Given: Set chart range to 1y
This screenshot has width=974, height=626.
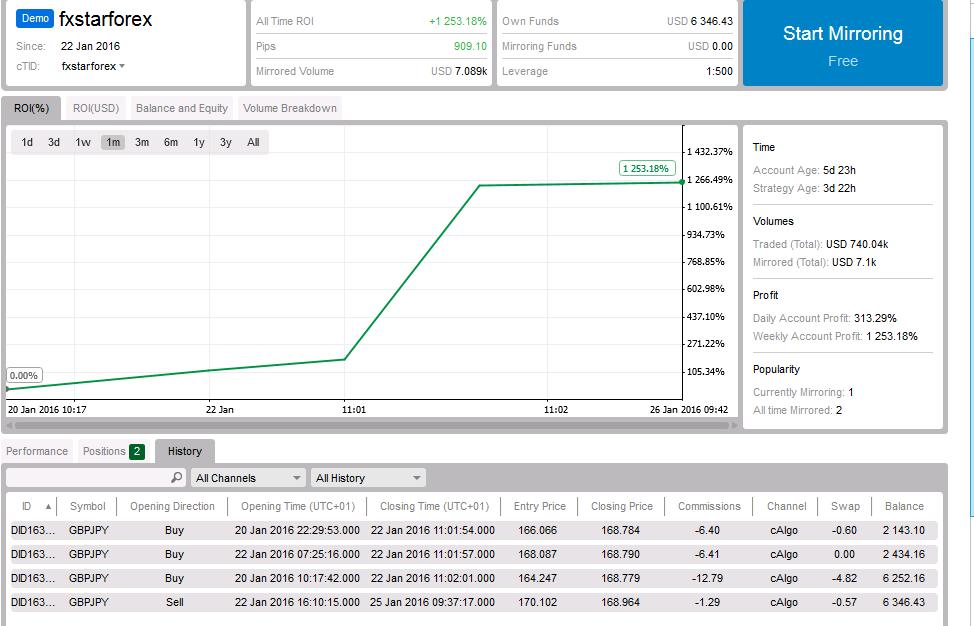Looking at the screenshot, I should 199,142.
